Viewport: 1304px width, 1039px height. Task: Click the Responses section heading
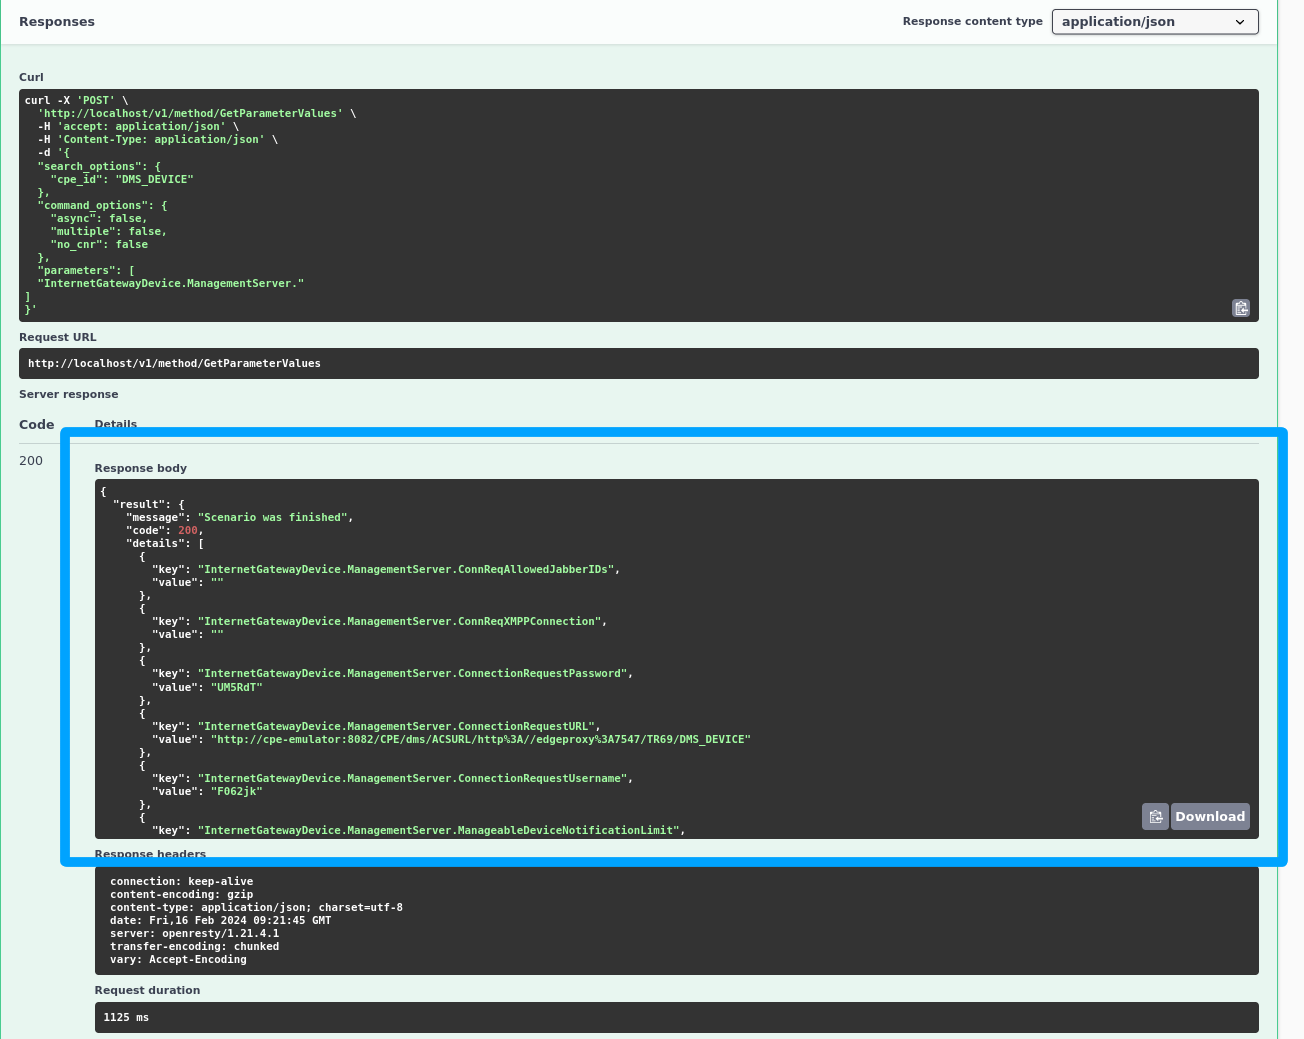coord(57,22)
